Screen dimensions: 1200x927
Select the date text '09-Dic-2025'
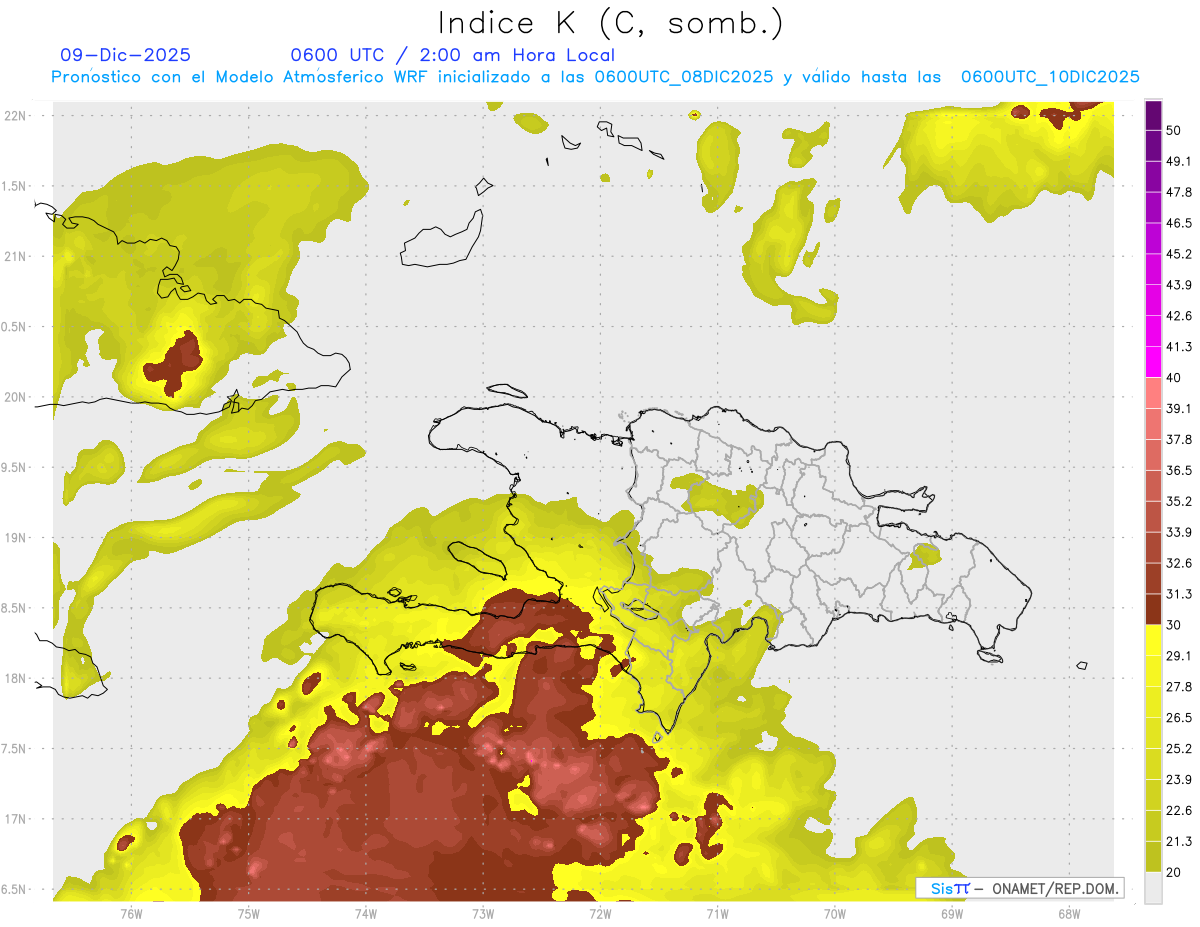tap(125, 55)
